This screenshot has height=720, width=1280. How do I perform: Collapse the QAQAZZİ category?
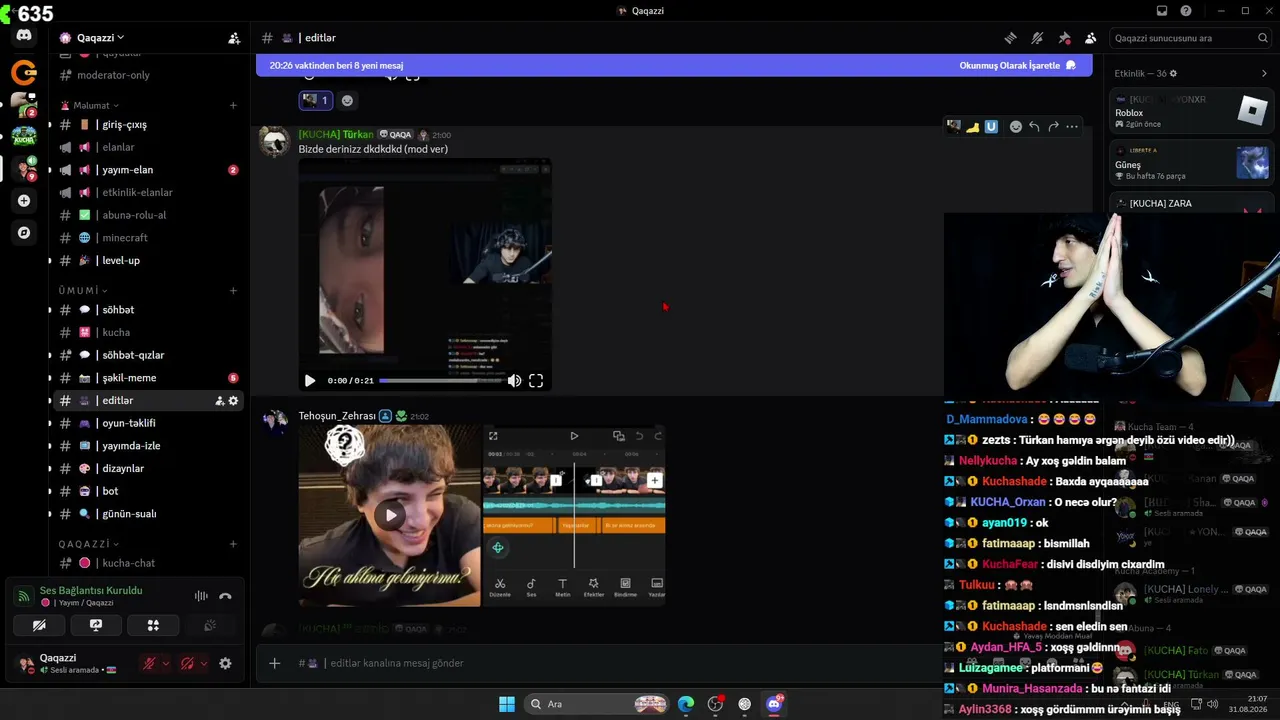(x=88, y=544)
